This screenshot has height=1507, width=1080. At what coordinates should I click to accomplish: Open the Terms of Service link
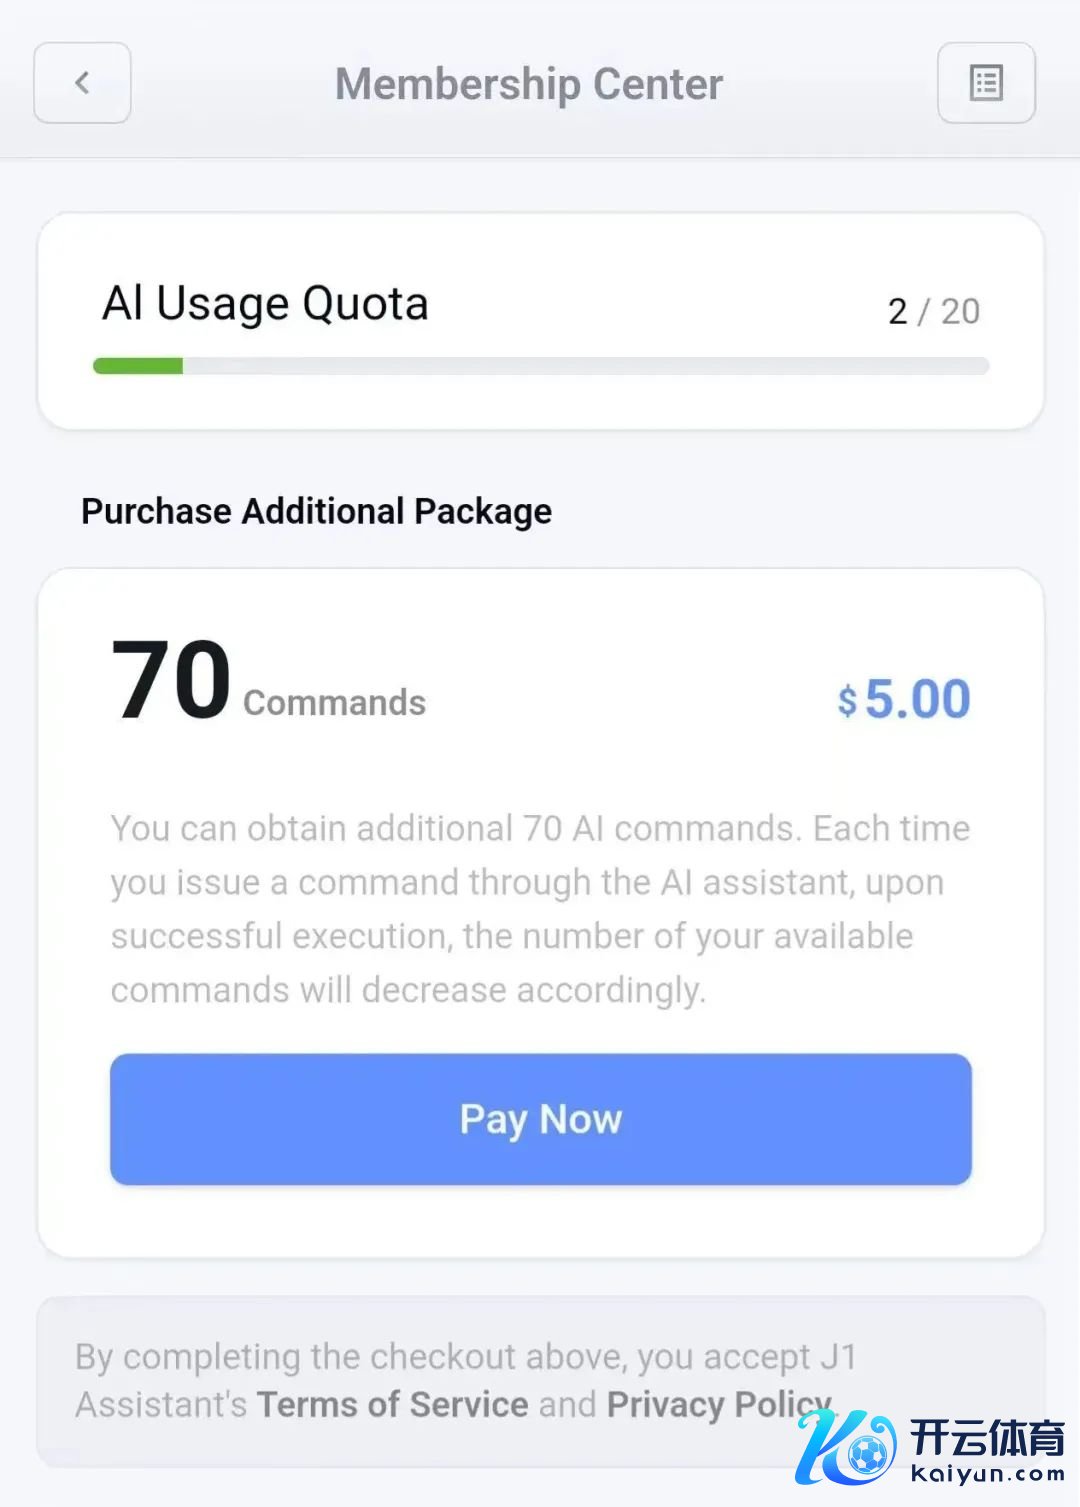pos(392,1404)
